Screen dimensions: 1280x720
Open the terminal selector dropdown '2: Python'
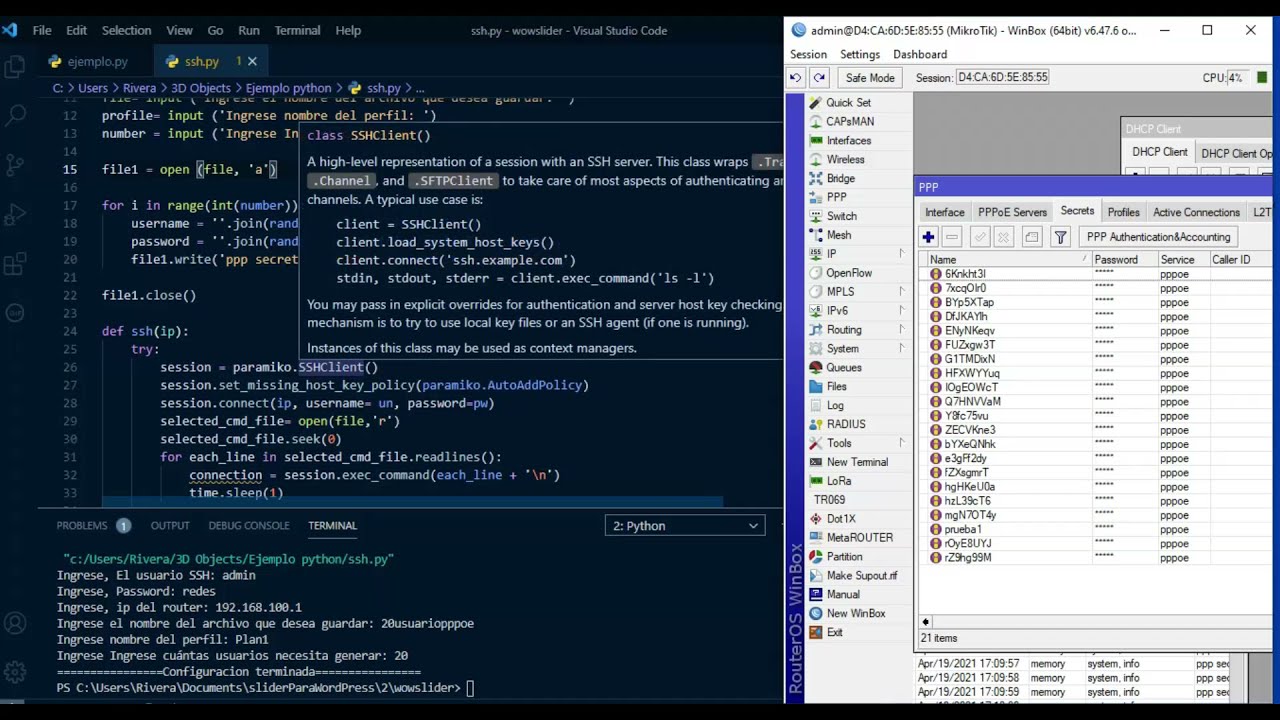click(x=685, y=526)
